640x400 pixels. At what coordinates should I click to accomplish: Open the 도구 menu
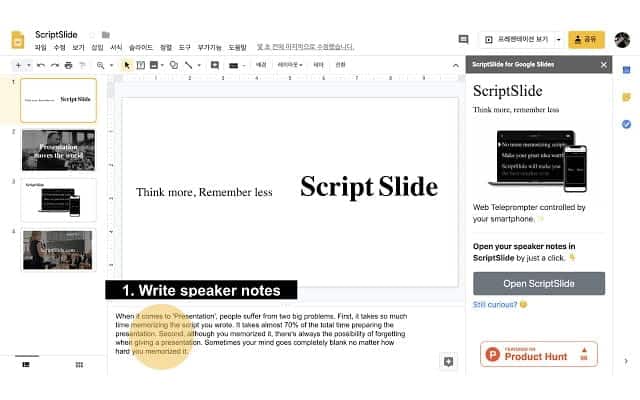tap(184, 47)
